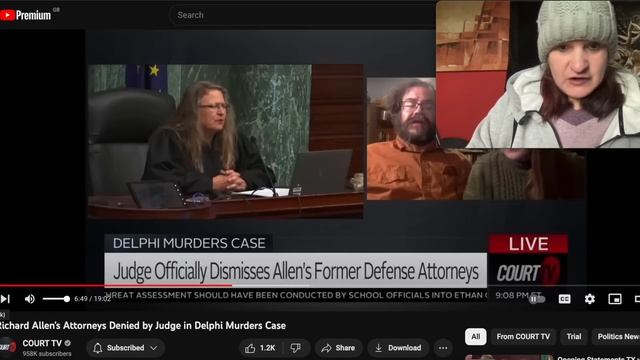Open COURT TV channel name link

pos(42,343)
